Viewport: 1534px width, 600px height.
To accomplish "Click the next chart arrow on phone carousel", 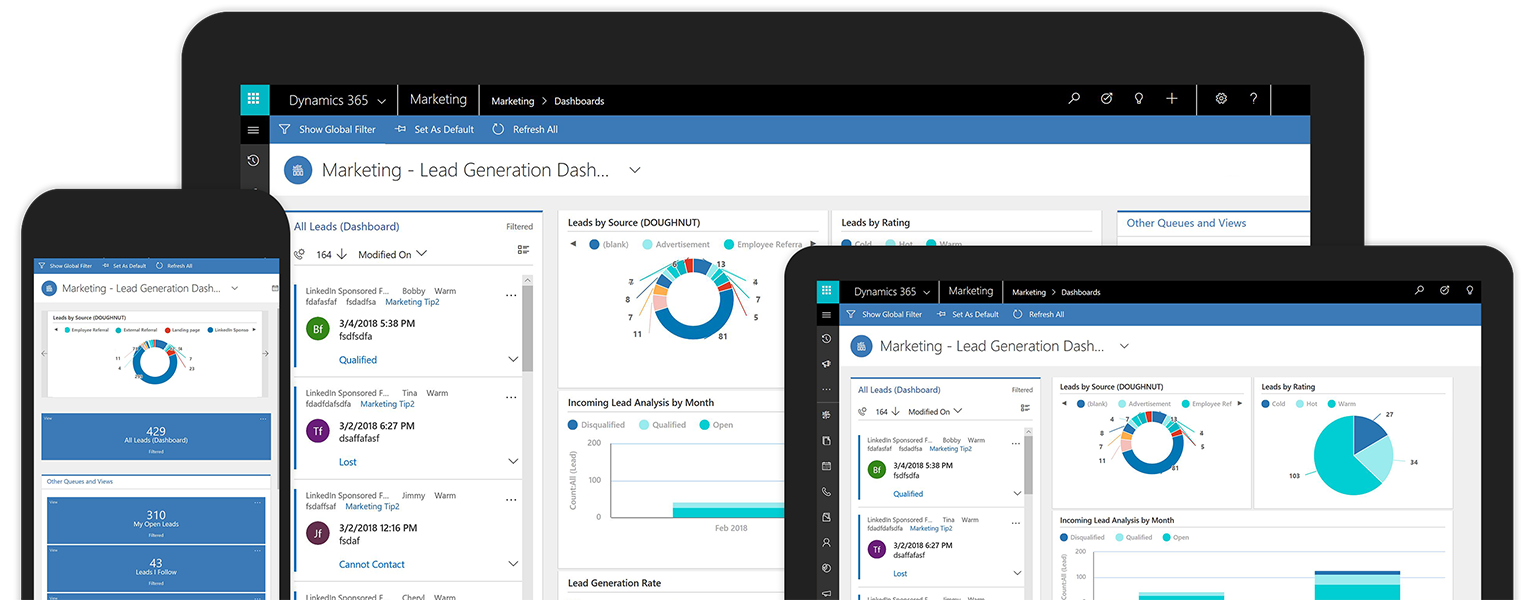I will tap(265, 353).
